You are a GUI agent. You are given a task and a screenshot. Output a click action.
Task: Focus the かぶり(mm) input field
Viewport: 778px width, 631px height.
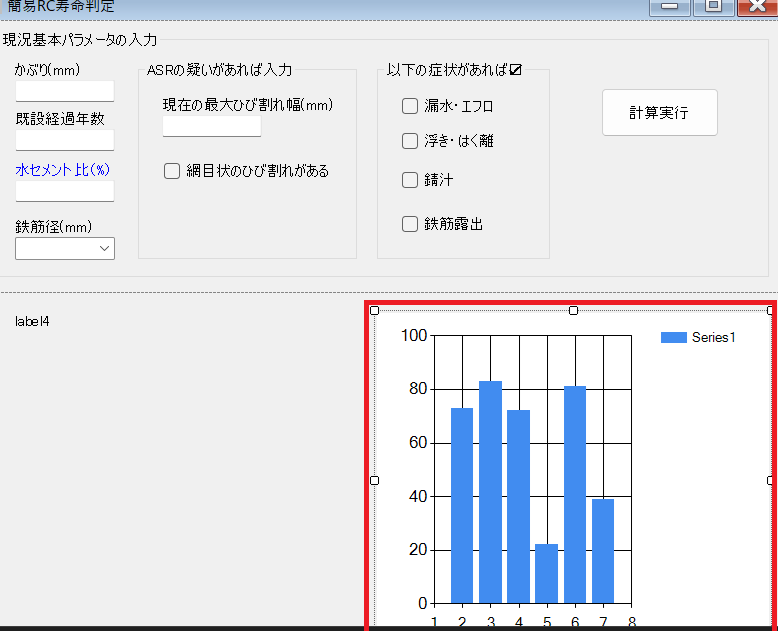click(65, 91)
